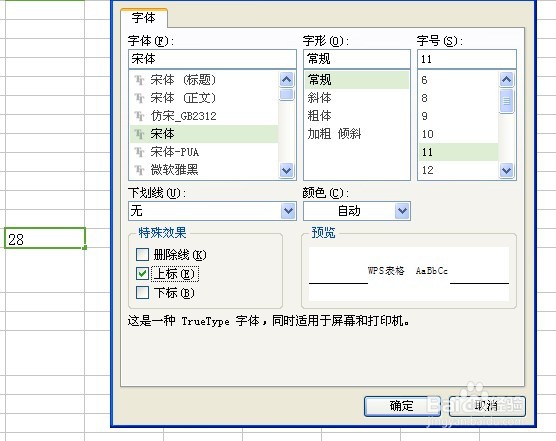Viewport: 556px width, 441px height.
Task: Open the 颜色 color dropdown
Action: pyautogui.click(x=402, y=211)
